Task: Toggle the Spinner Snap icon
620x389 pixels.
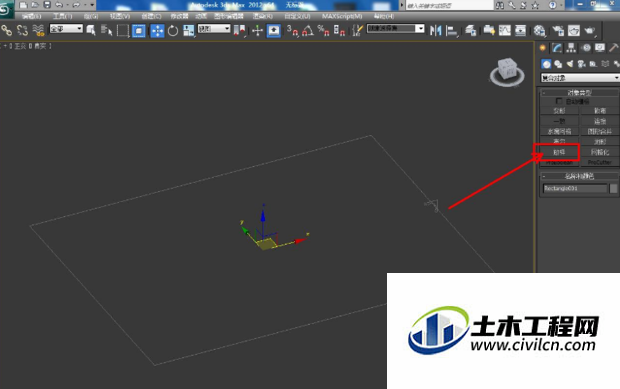Action: (339, 30)
